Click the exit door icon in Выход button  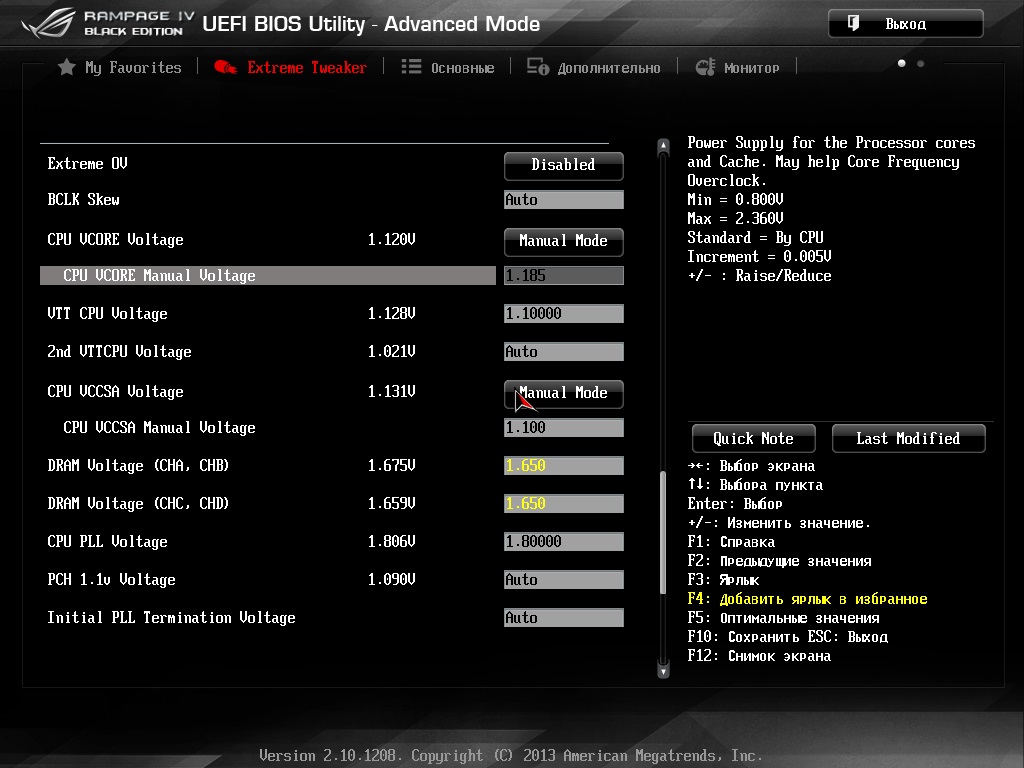(x=853, y=24)
